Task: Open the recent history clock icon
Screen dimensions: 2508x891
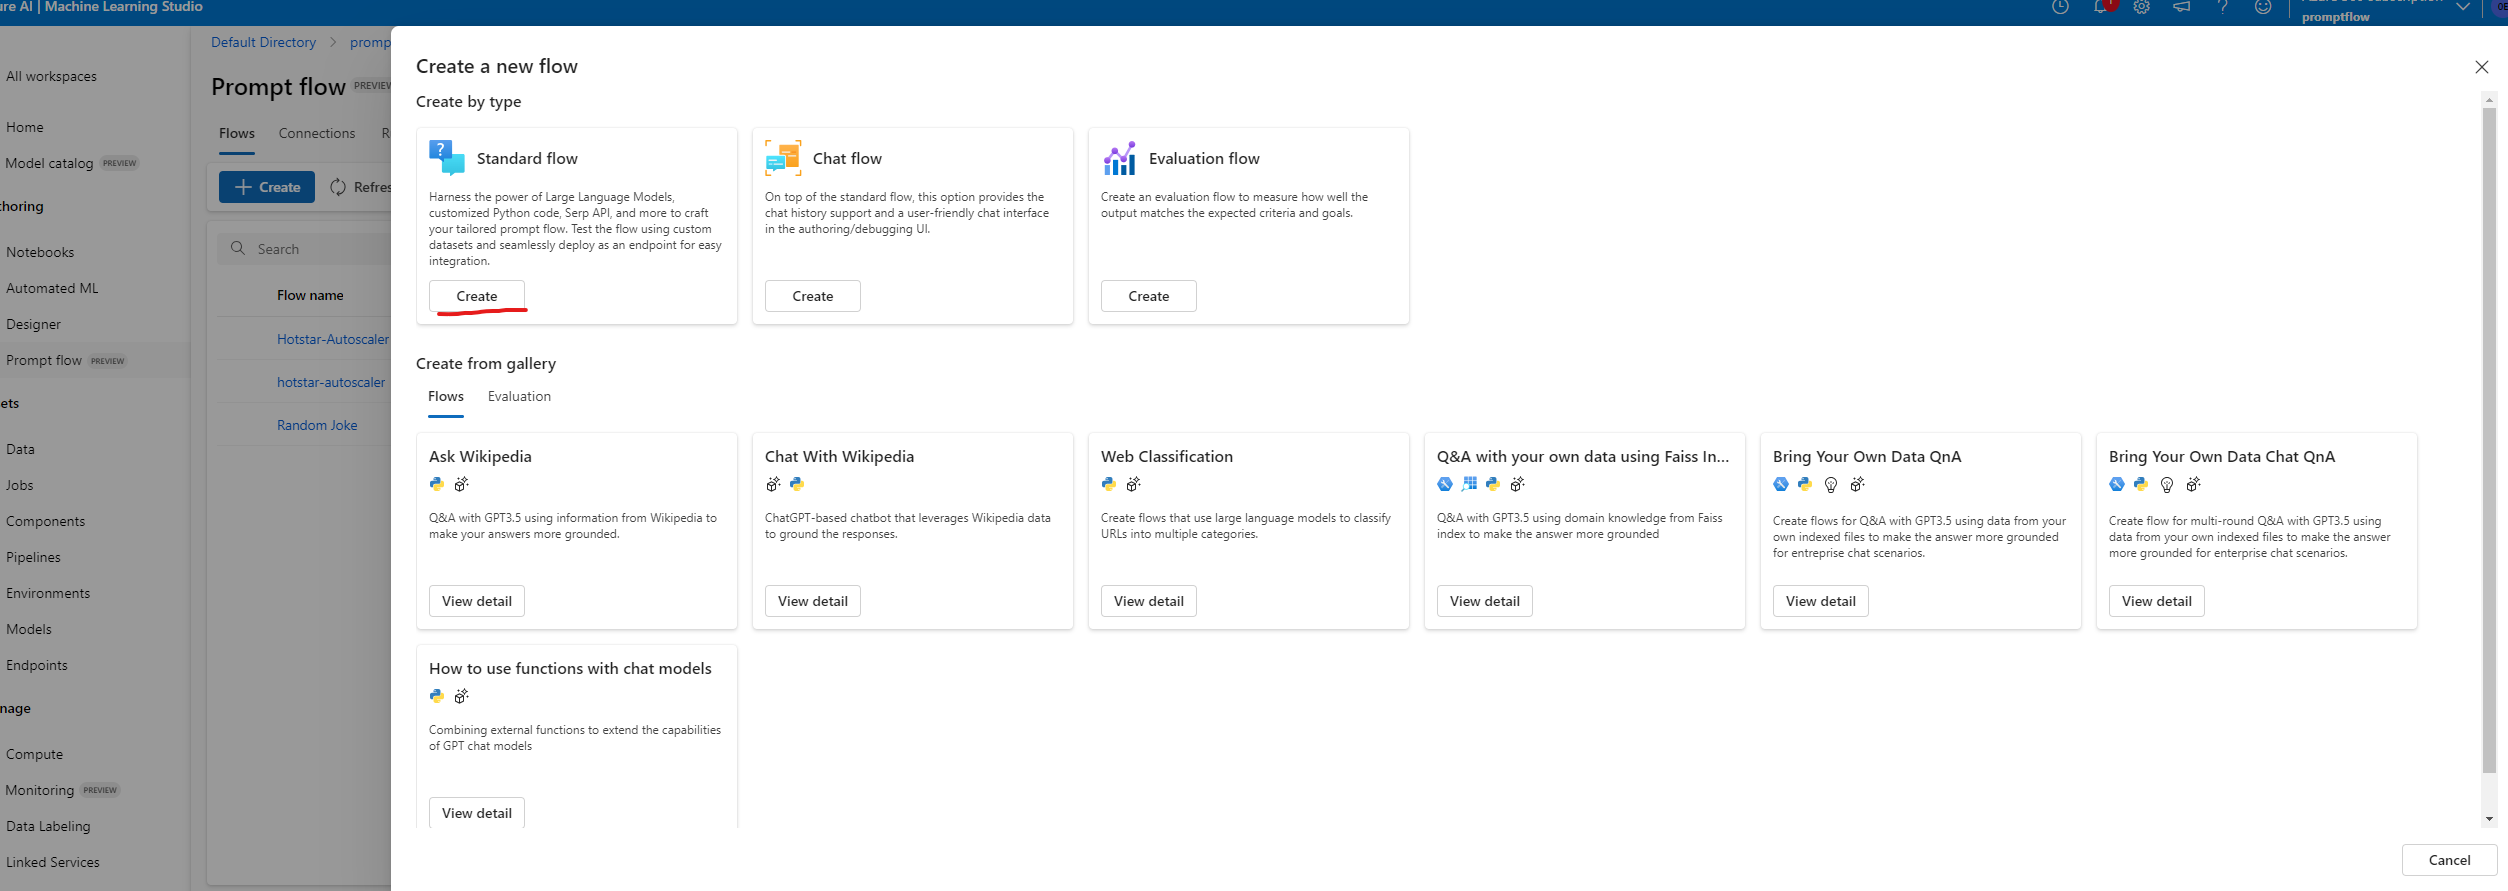Action: tap(2060, 8)
